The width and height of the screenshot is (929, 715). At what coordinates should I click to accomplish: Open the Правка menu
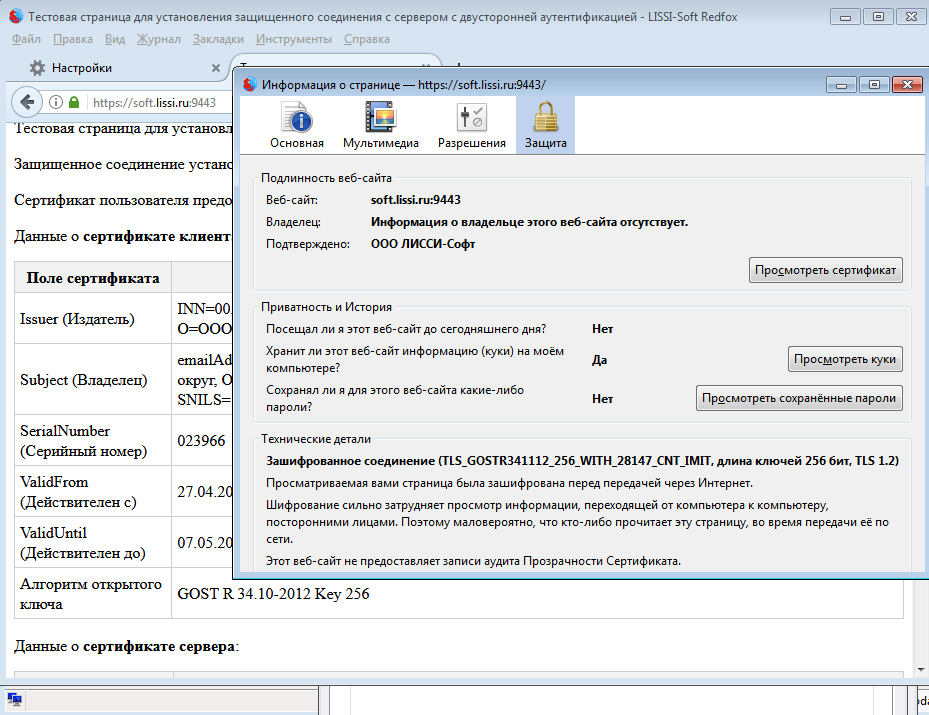[x=73, y=39]
